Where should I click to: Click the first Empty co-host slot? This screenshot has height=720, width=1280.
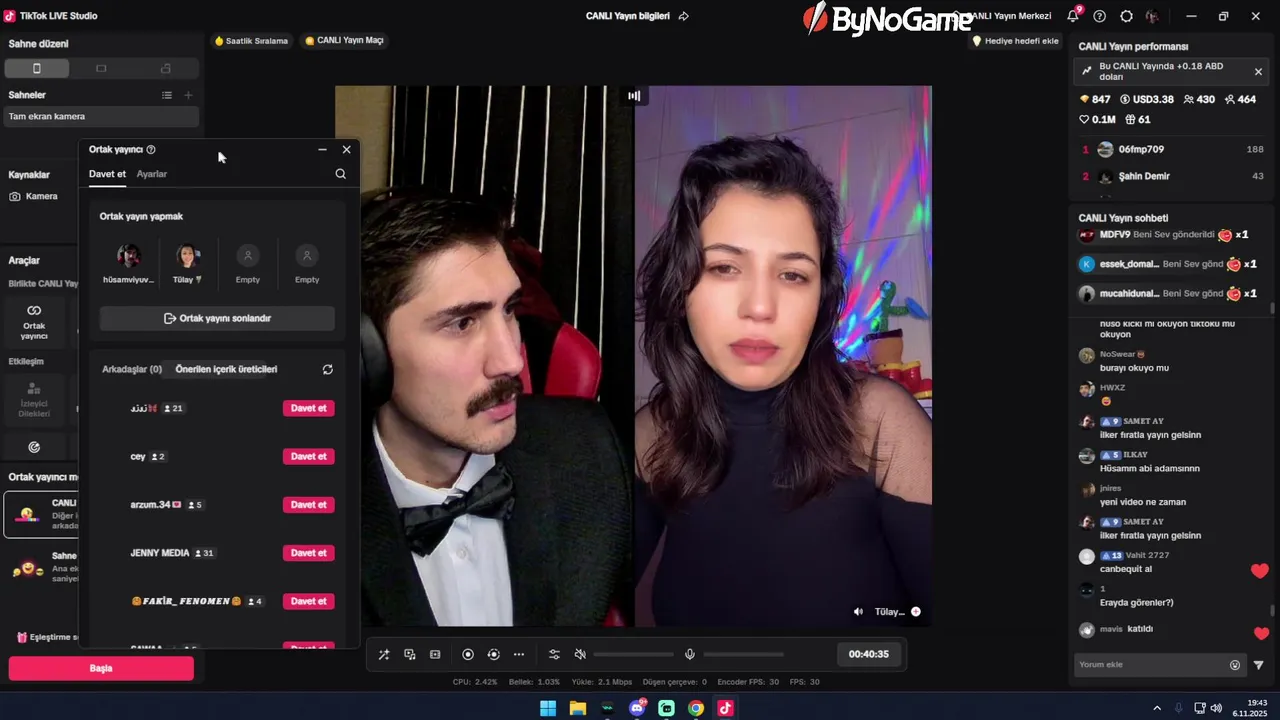click(248, 256)
